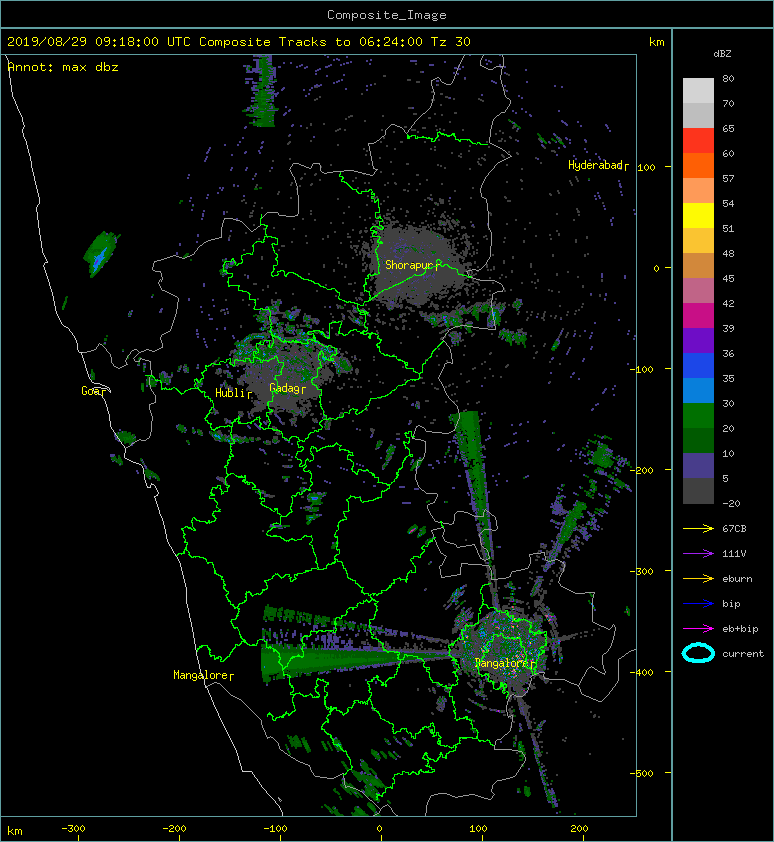Select the orange 57–60 dBZ swatch
The height and width of the screenshot is (842, 774).
click(x=698, y=166)
